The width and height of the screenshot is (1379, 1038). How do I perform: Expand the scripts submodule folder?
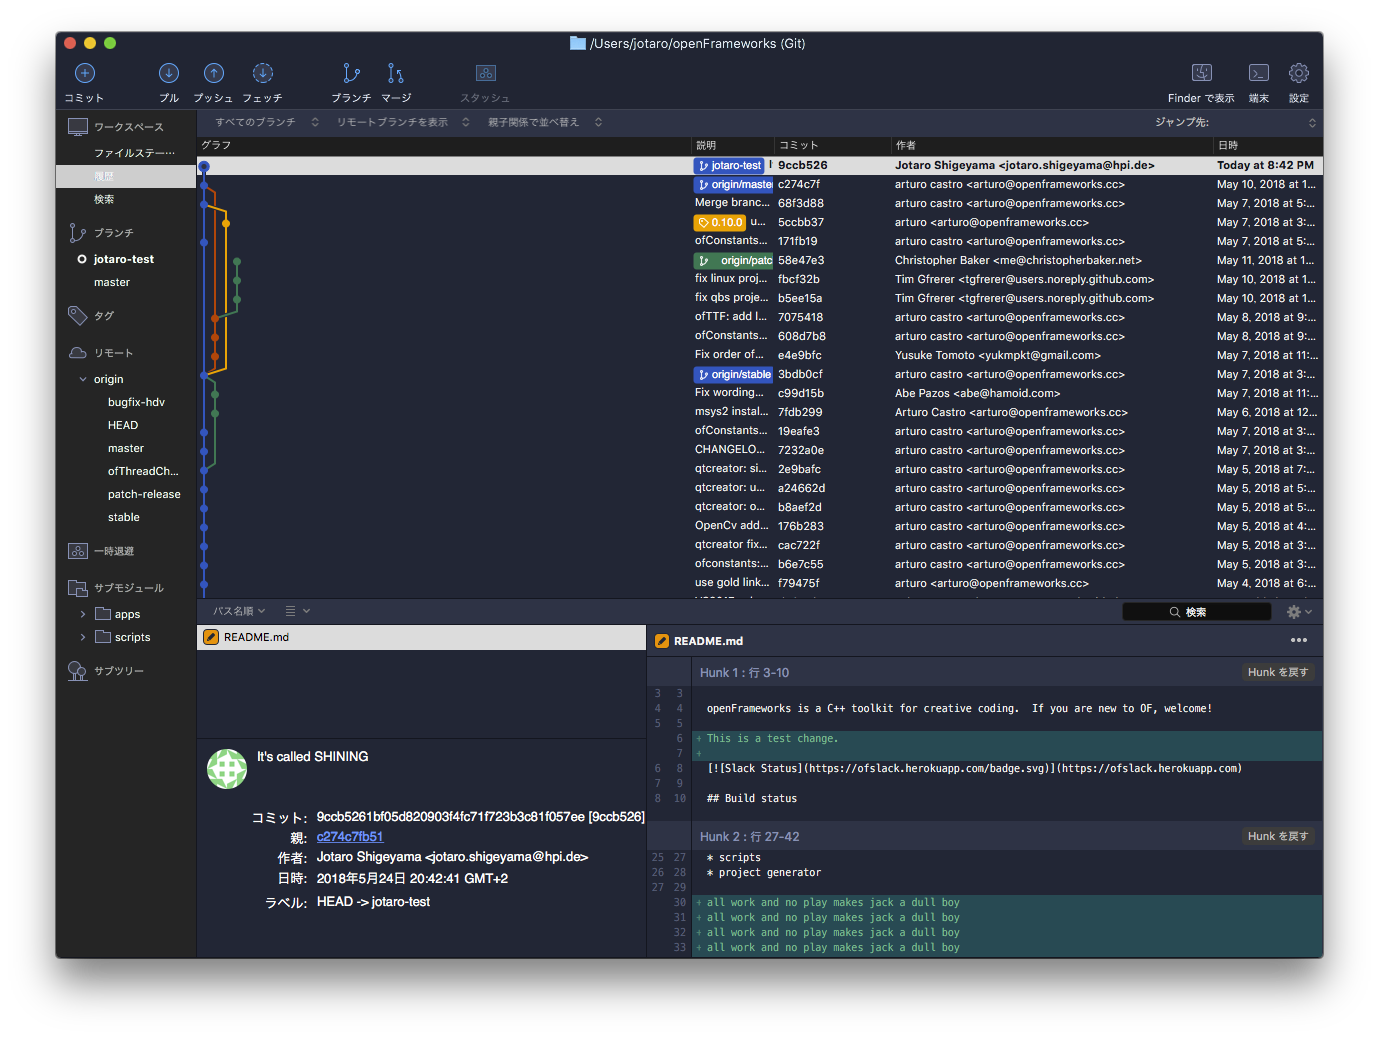click(83, 637)
